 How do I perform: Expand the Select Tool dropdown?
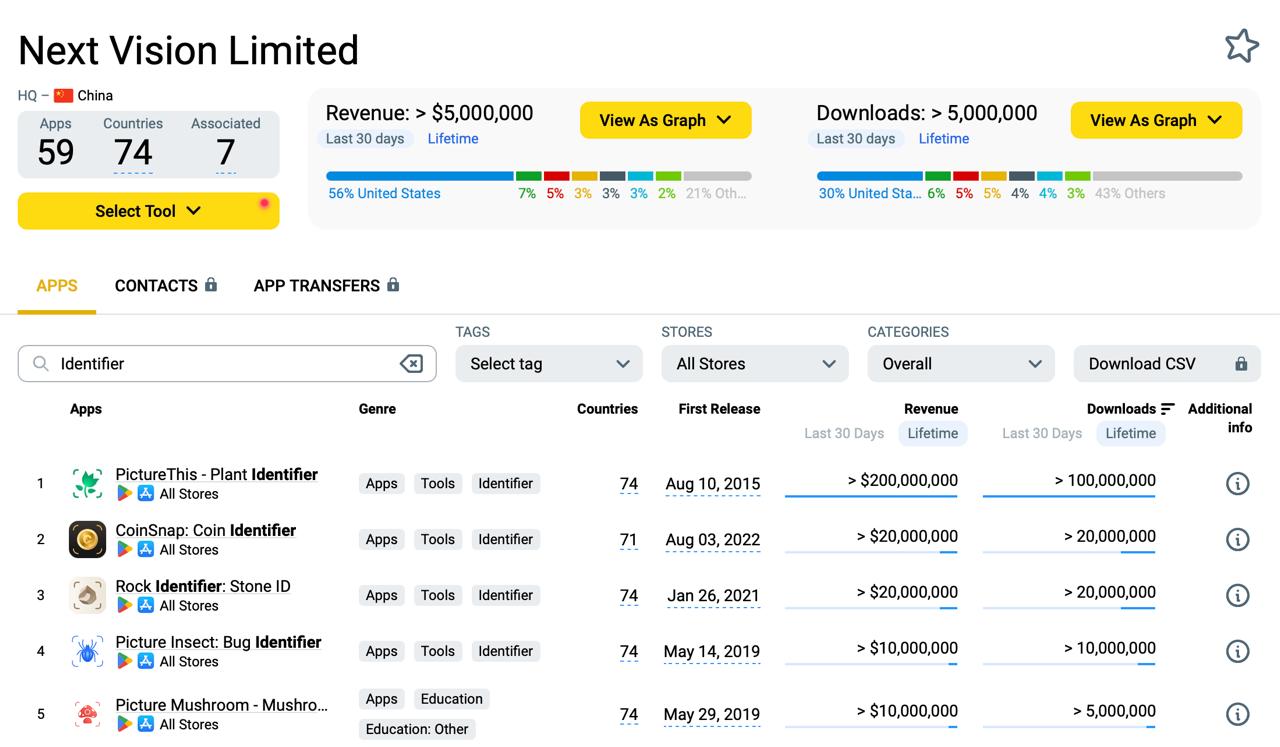(148, 211)
